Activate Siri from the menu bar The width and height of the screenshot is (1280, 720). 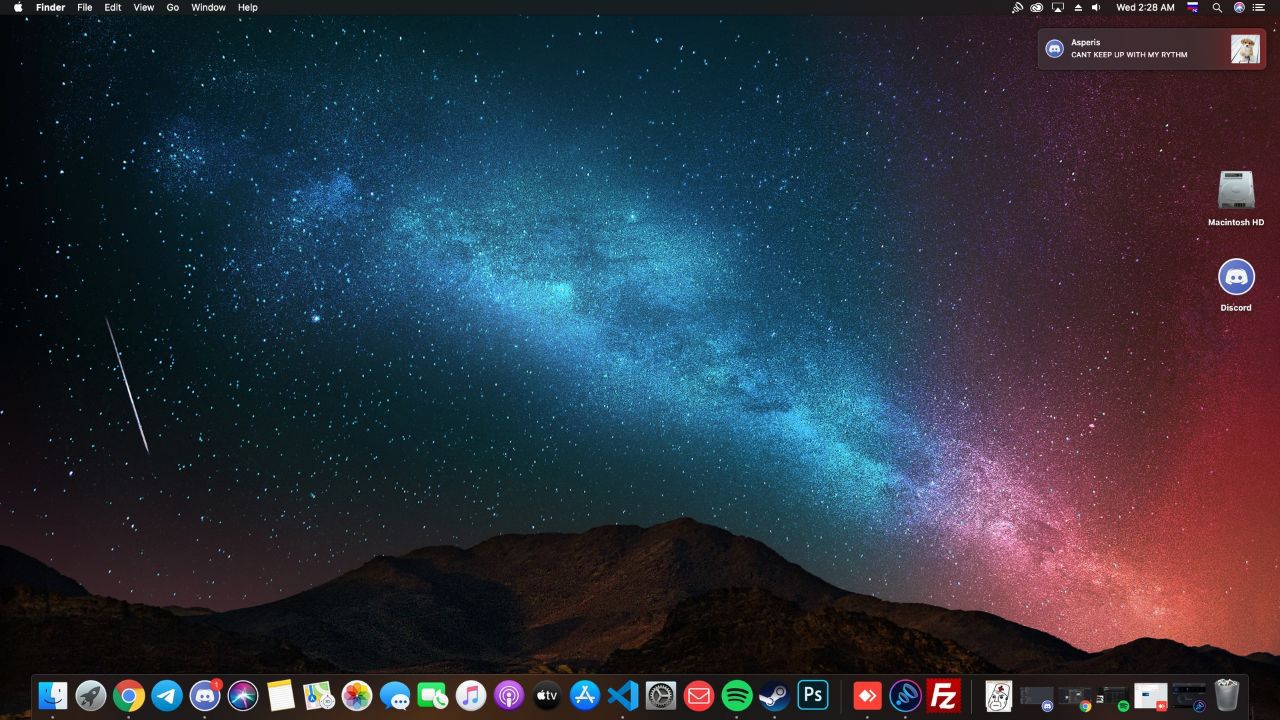coord(1239,7)
